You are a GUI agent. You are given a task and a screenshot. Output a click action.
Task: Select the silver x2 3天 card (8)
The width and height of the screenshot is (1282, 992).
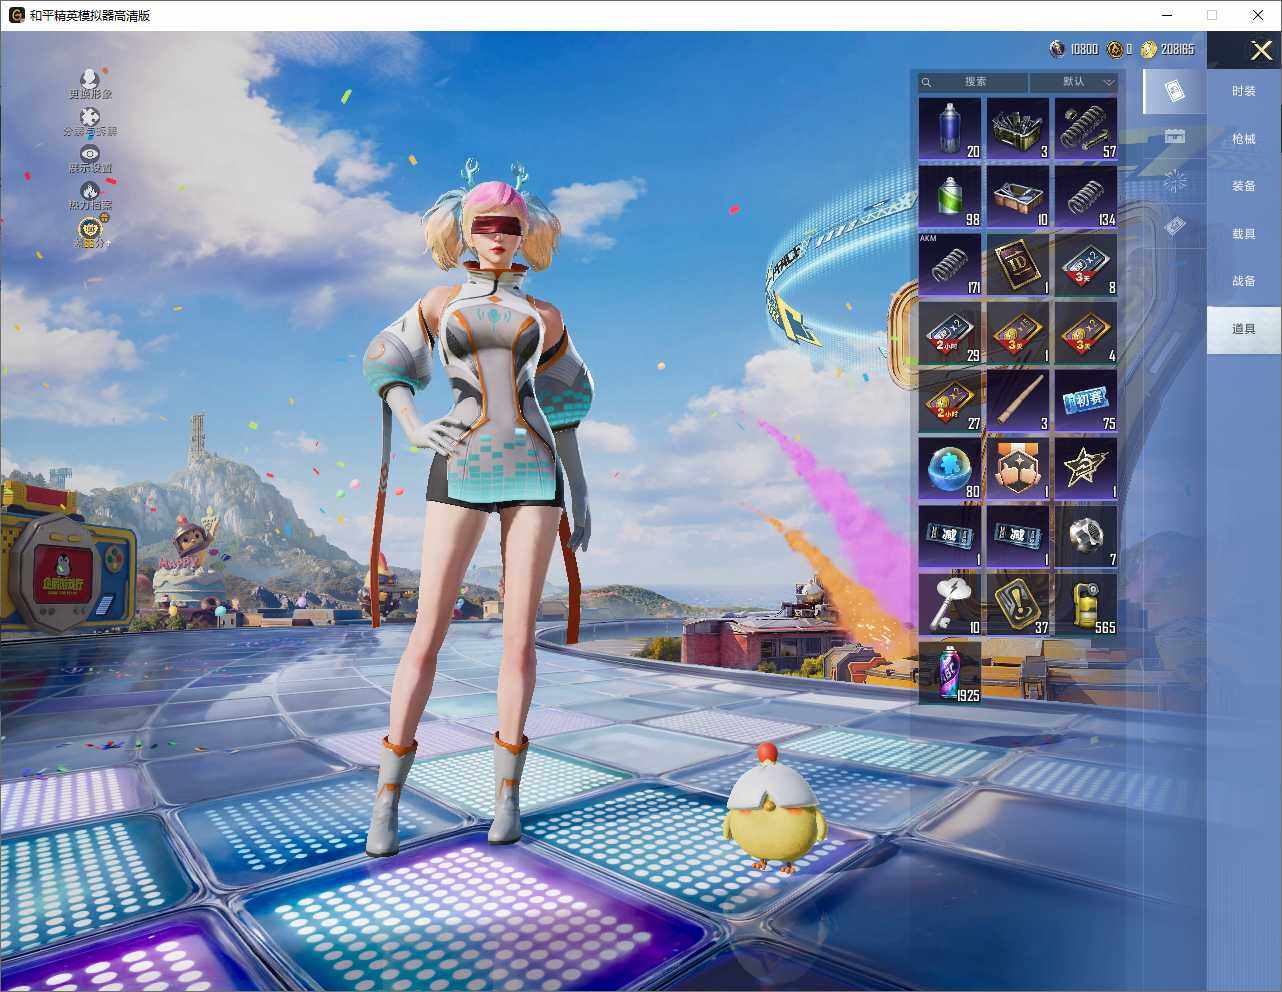[1086, 264]
